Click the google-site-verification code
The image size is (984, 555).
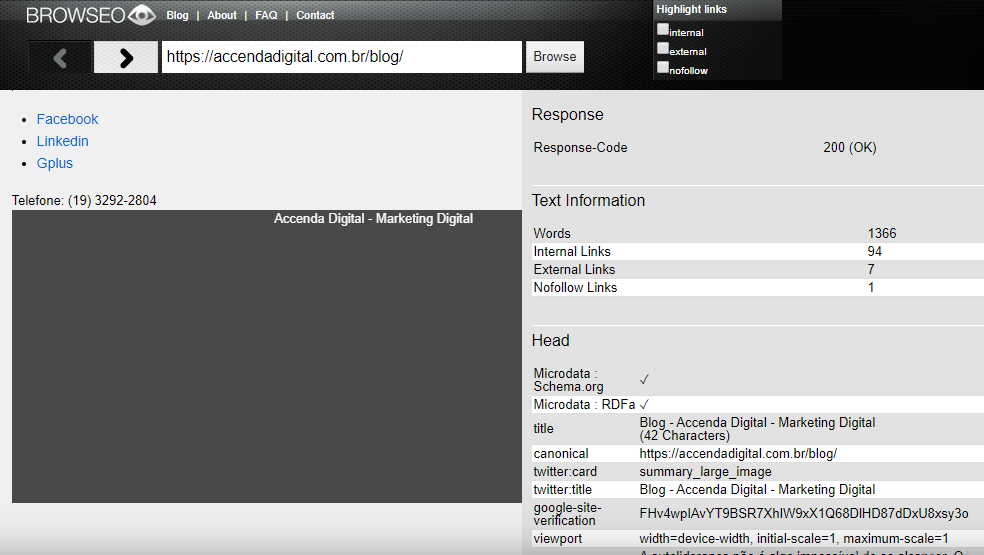804,514
